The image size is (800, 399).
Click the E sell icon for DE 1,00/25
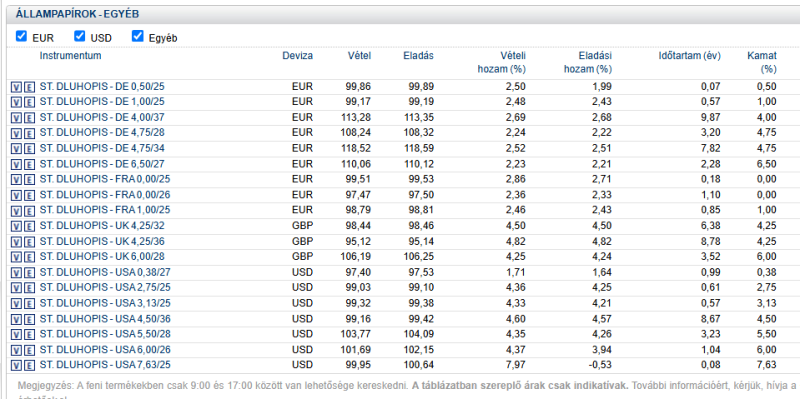(29, 102)
